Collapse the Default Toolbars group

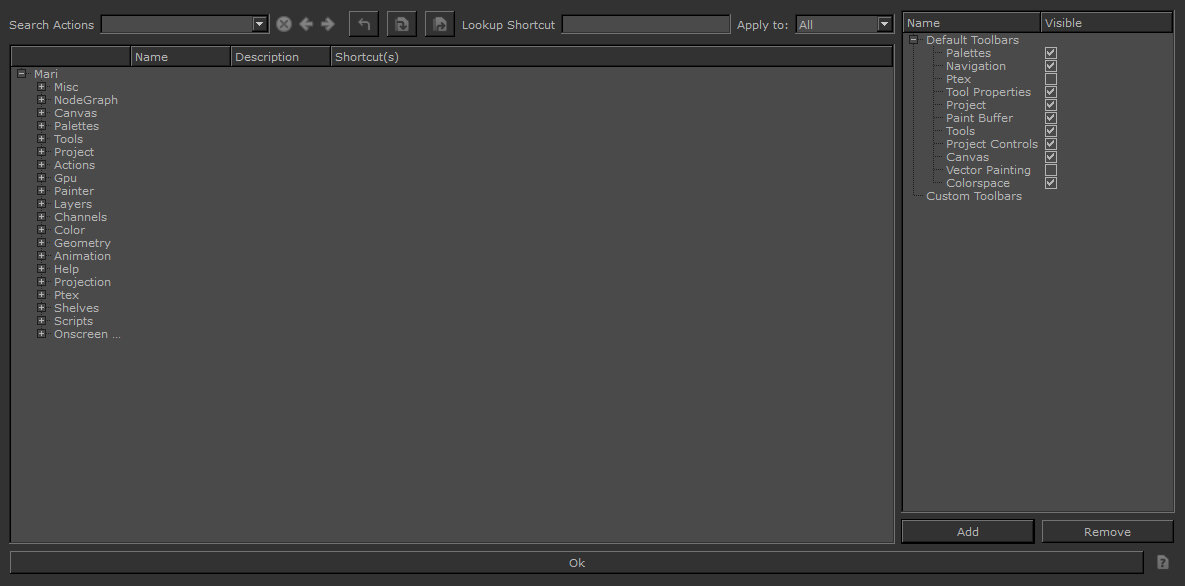(912, 39)
